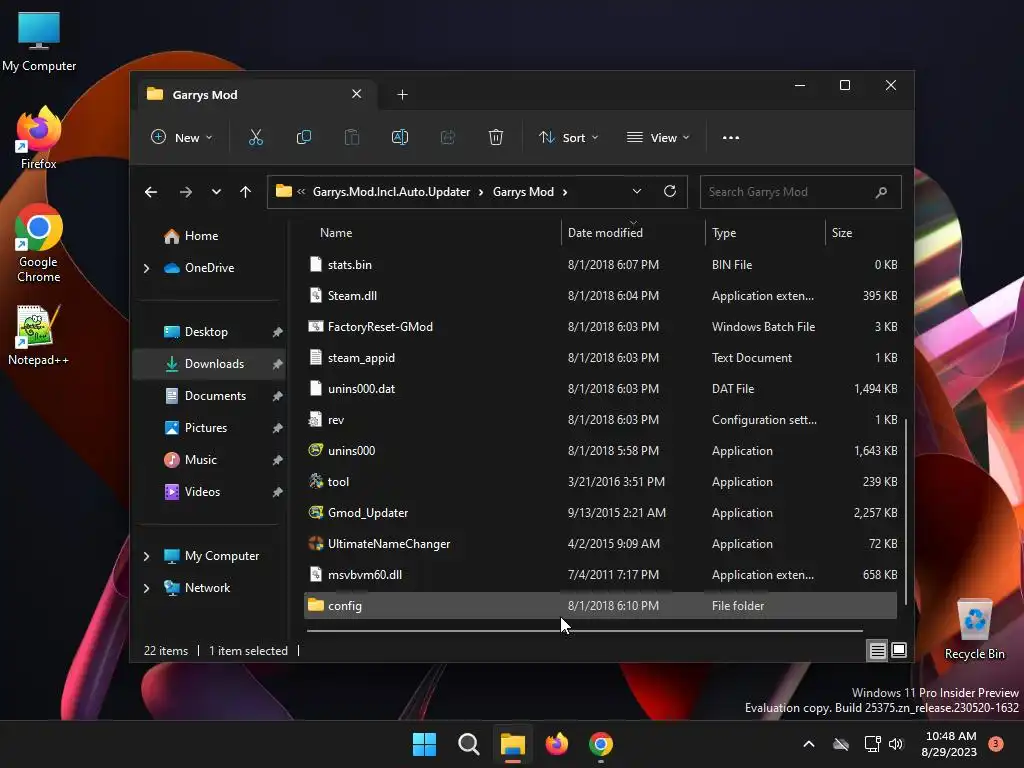Image resolution: width=1024 pixels, height=768 pixels.
Task: Add a new Explorer tab
Action: pos(402,95)
